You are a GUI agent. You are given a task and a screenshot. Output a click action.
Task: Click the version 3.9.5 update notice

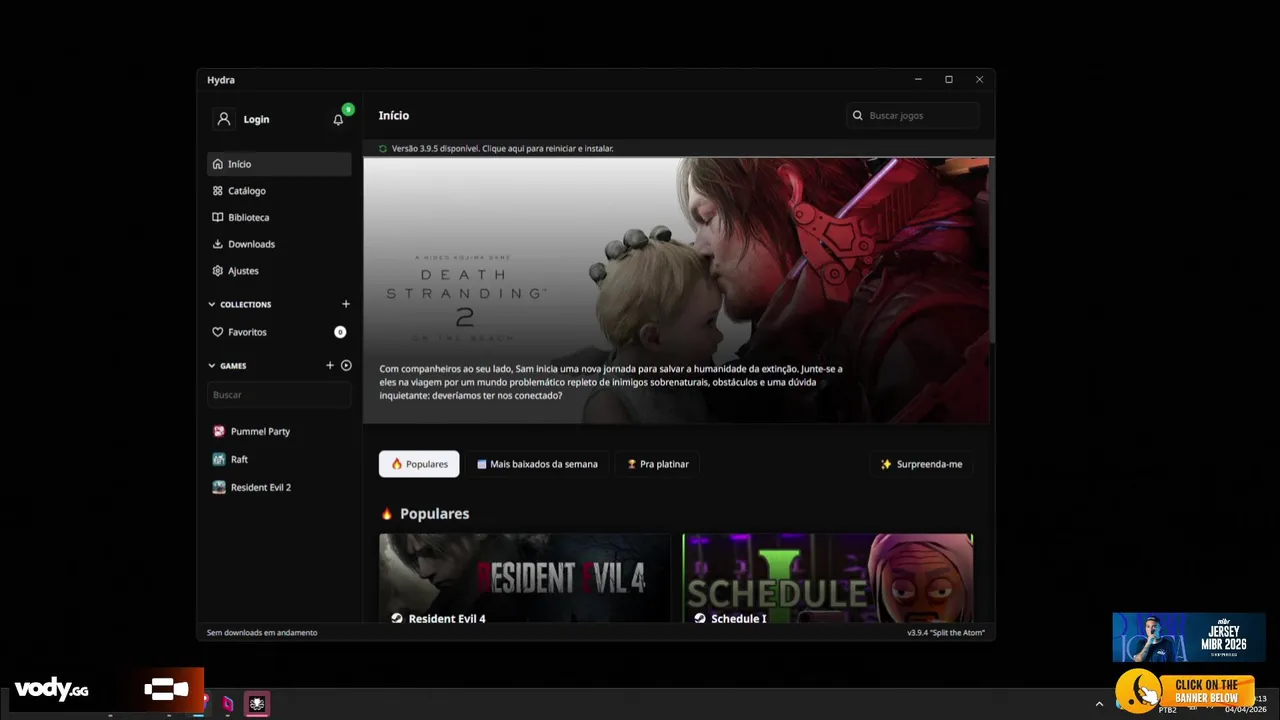502,148
